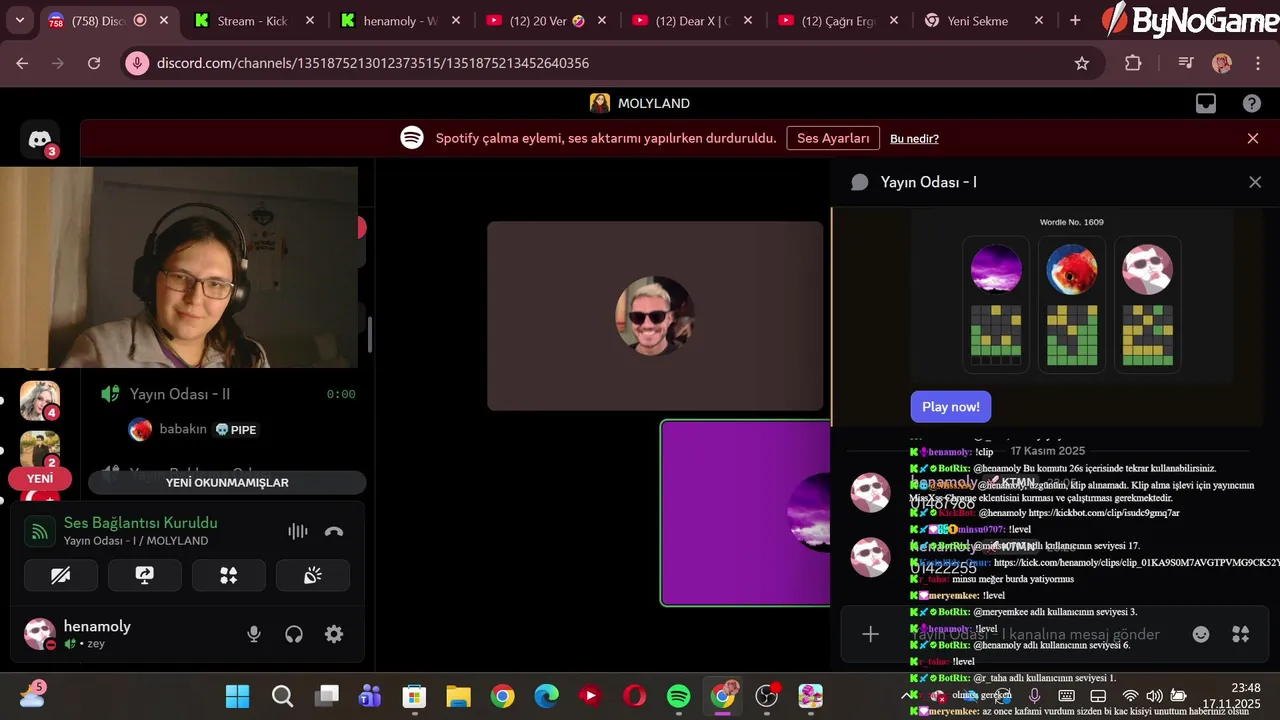Switch to the henamoly Kick tab
The image size is (1280, 720).
[400, 20]
